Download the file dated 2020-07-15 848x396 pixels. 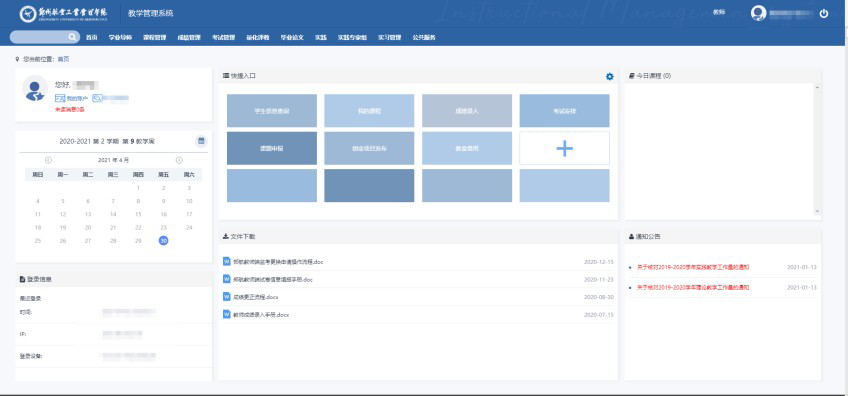point(261,315)
